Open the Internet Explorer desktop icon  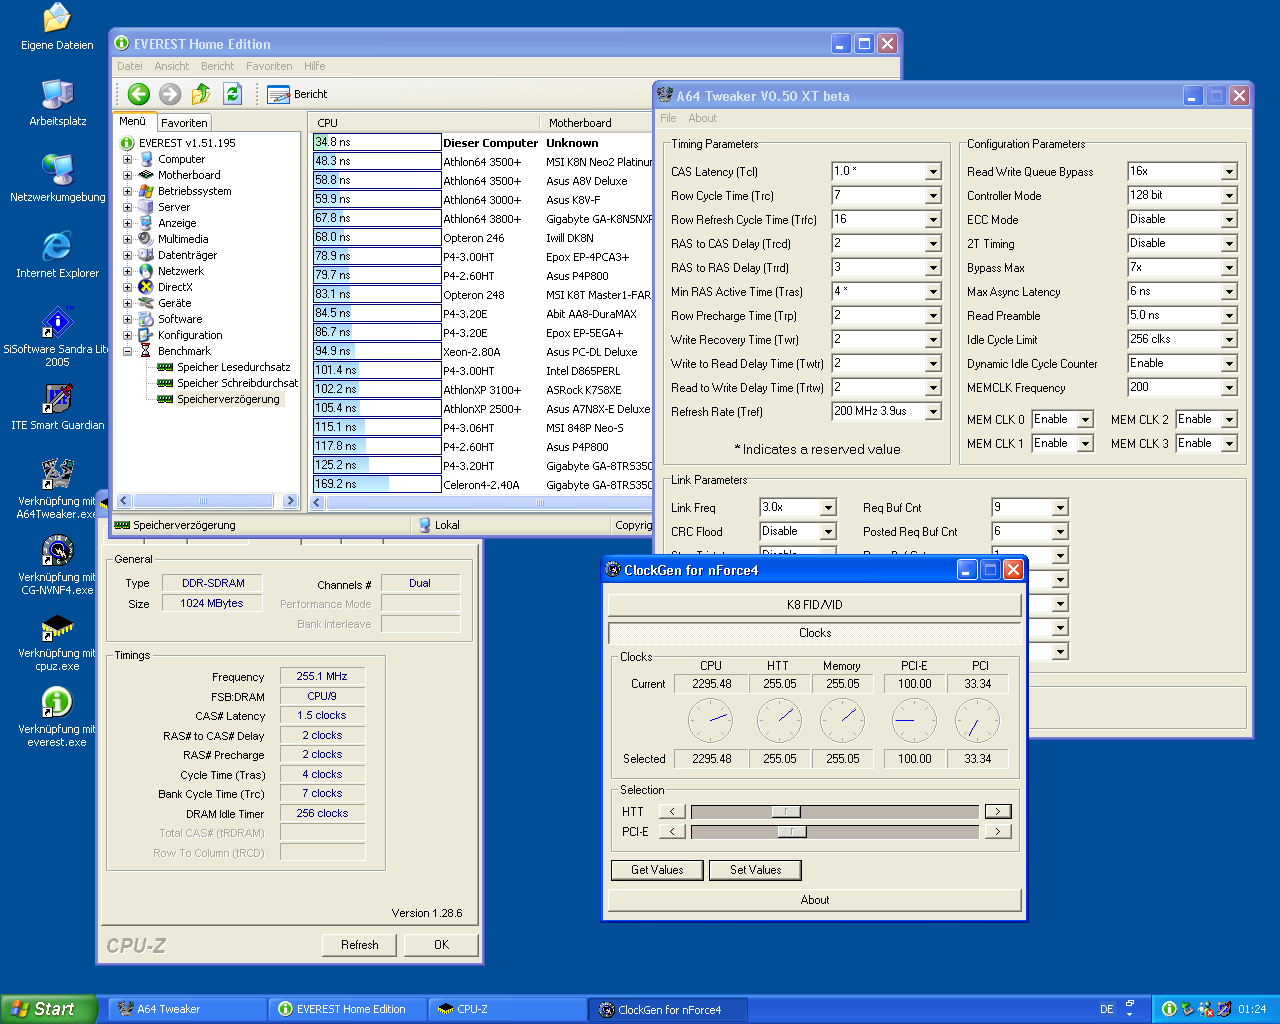click(57, 247)
